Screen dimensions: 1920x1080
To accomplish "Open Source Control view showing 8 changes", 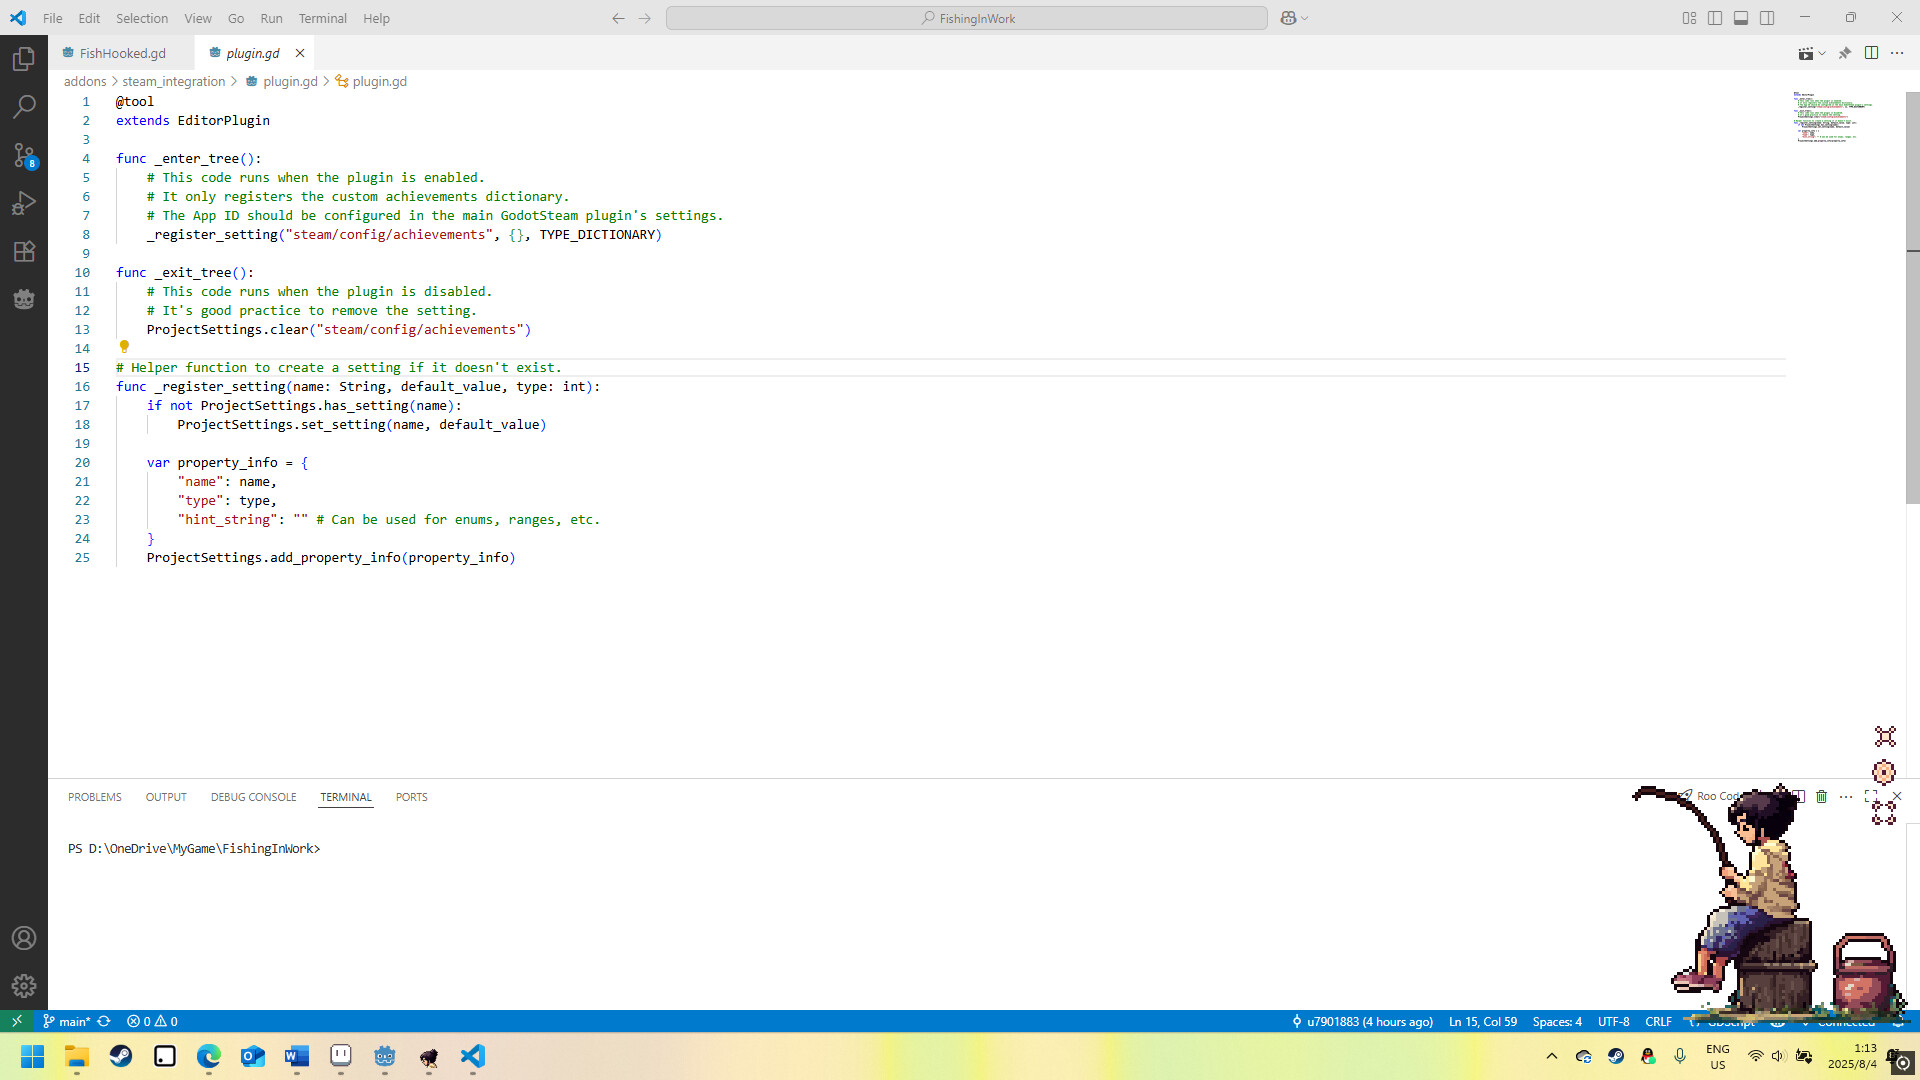I will [x=24, y=156].
